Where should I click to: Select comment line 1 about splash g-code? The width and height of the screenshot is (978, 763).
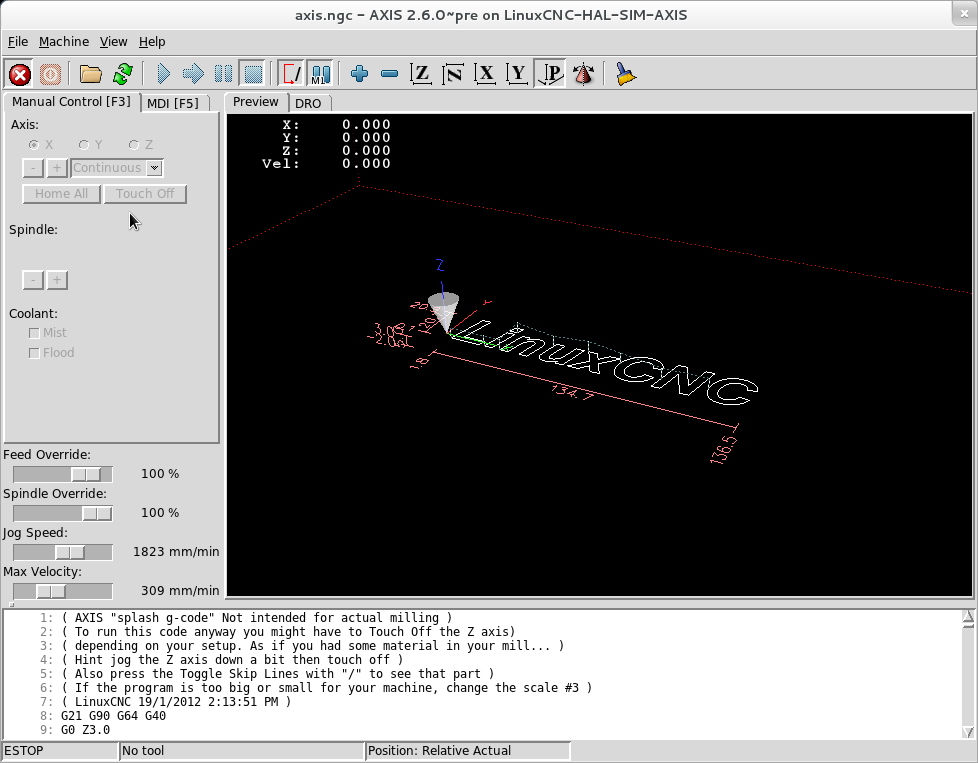[x=256, y=618]
